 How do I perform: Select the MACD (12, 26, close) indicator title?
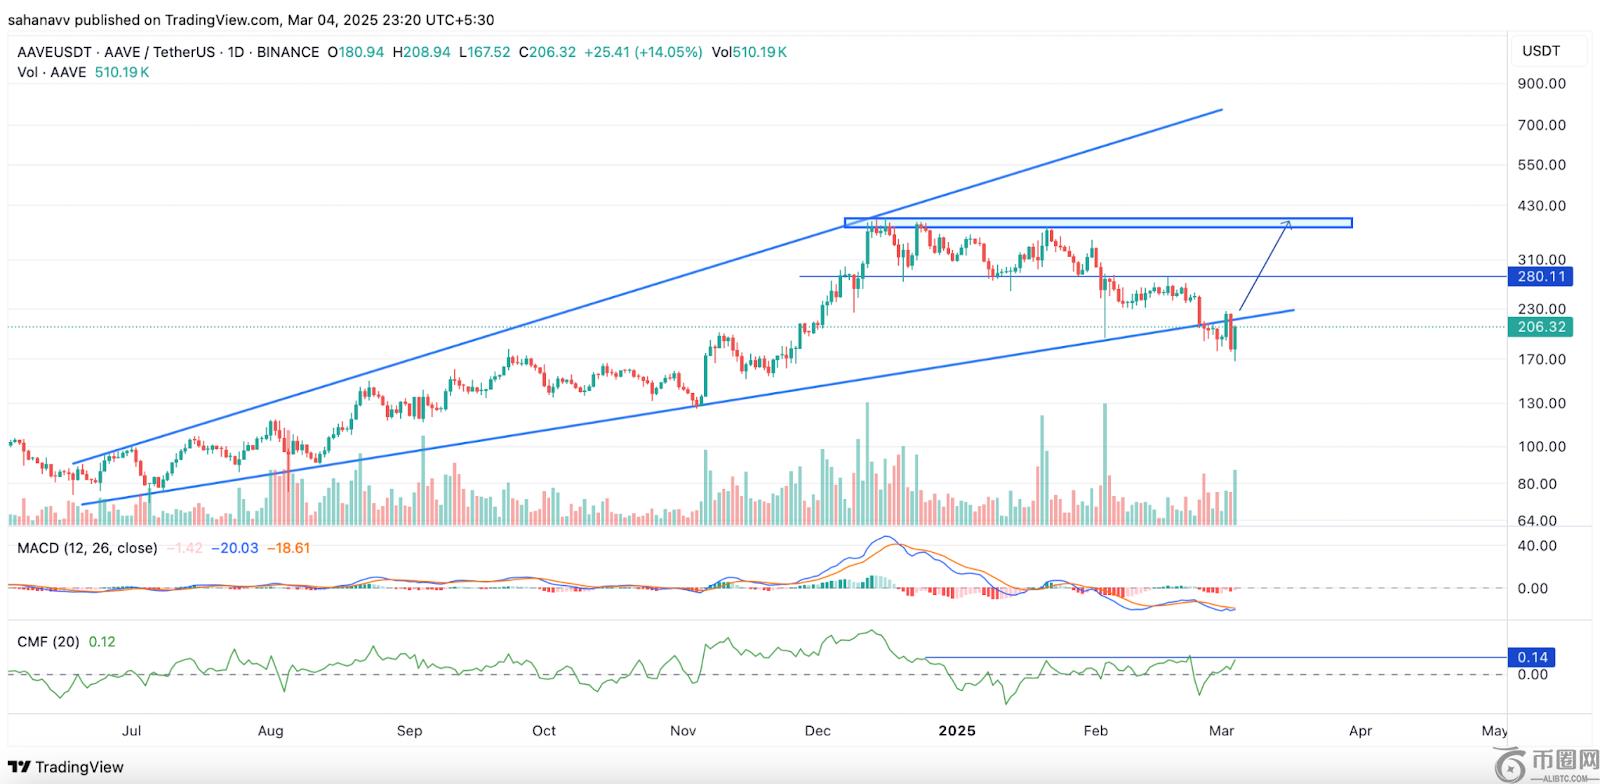coord(87,548)
